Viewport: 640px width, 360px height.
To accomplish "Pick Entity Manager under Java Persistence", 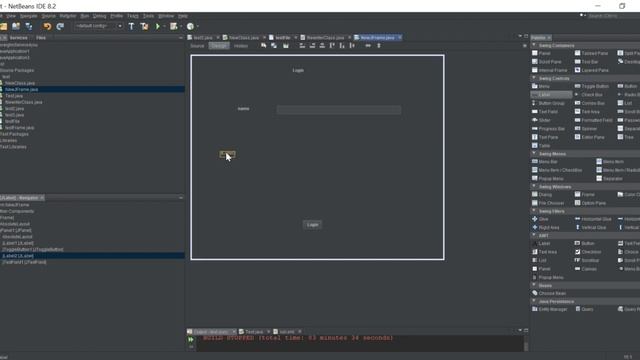I will click(549, 309).
